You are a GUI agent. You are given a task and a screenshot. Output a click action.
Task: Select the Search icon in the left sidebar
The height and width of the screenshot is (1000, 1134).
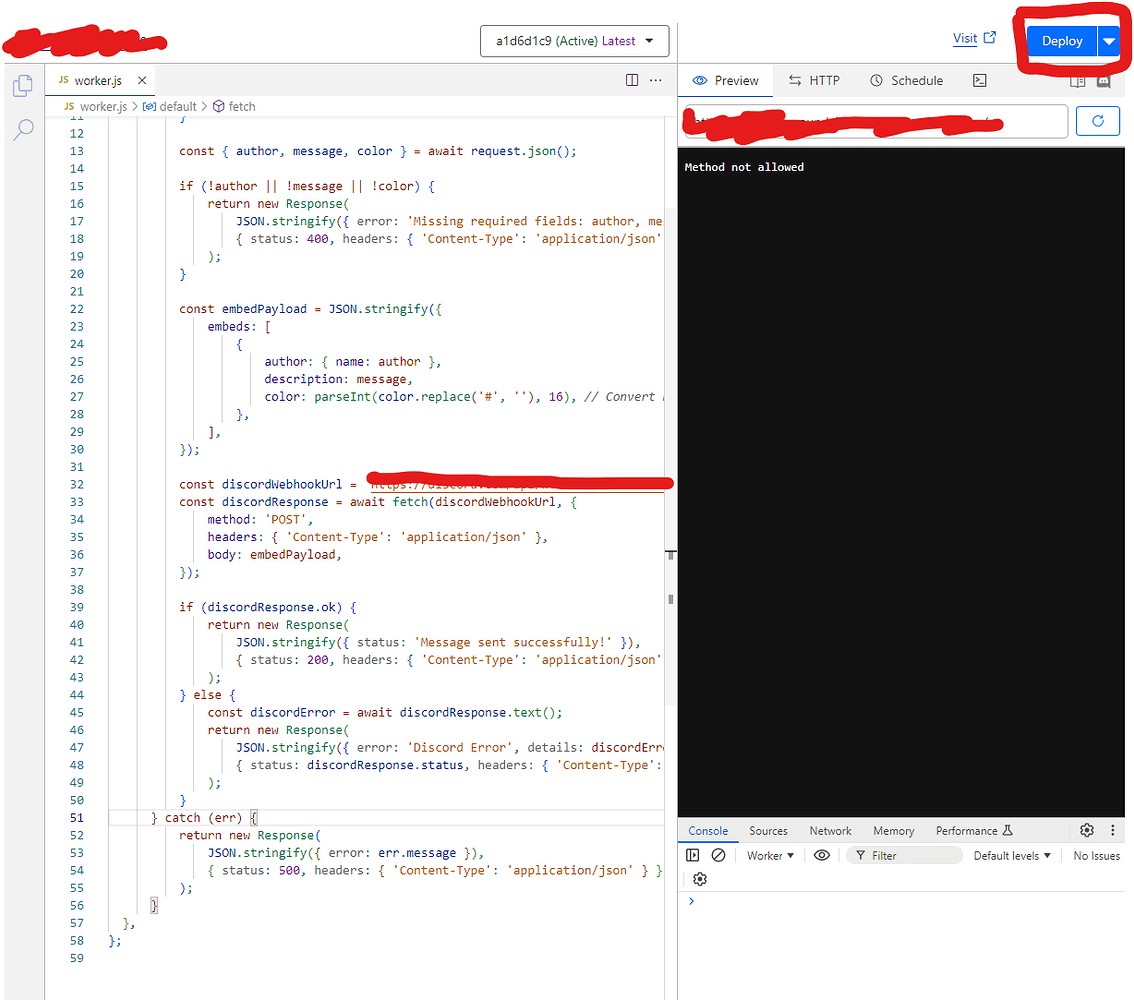22,130
